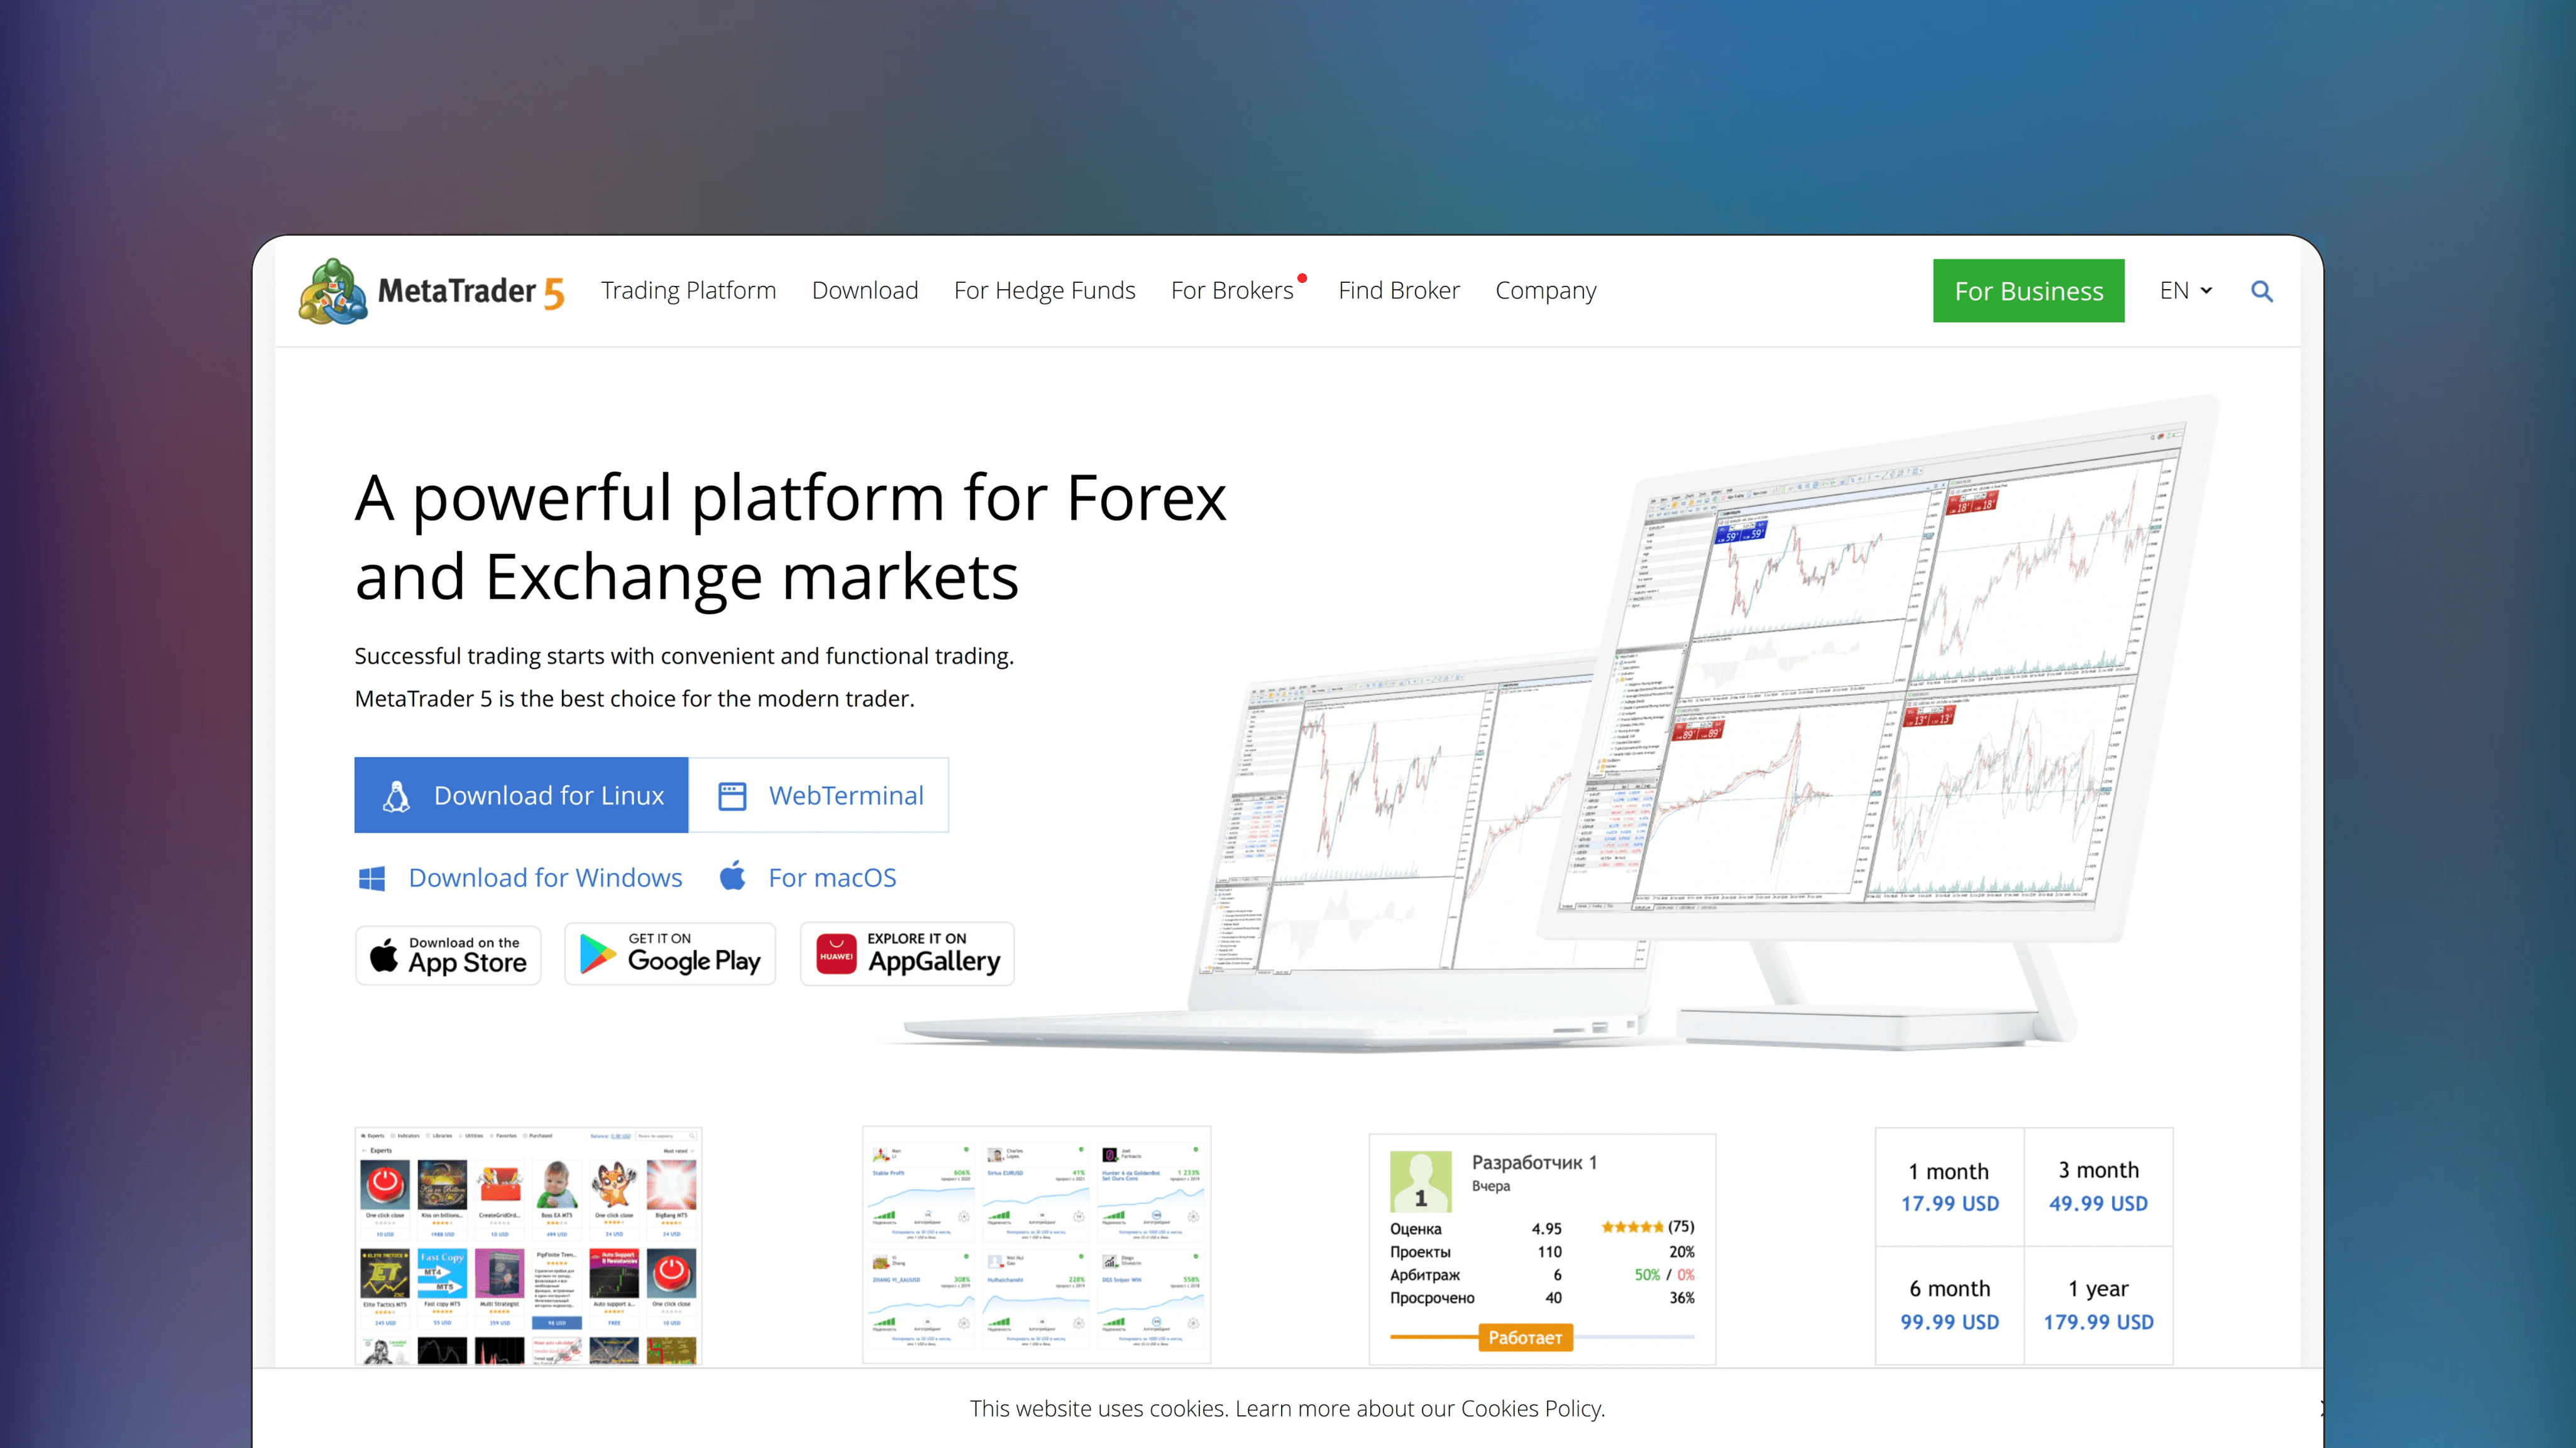The image size is (2576, 1448).
Task: Open the marketplace Experts screenshot thumbnail
Action: tap(527, 1245)
